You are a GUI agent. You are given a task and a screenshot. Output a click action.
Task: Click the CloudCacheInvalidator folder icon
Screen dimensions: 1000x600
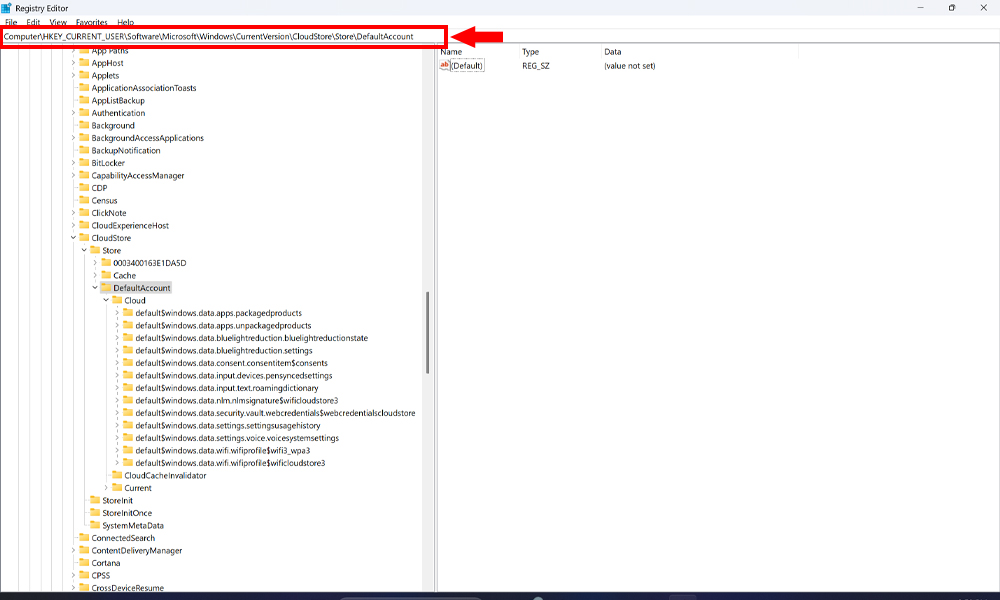point(117,476)
